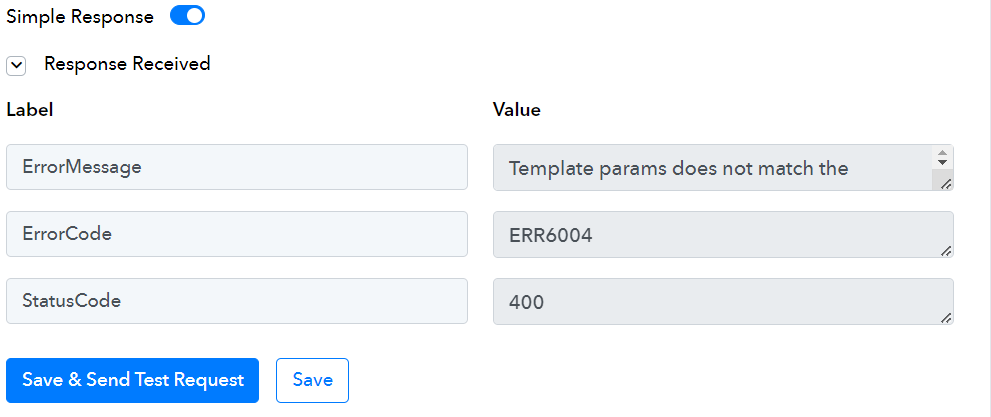Viewport: 991px width, 417px height.
Task: Click the up arrow in ErrorMessage value scrollbar
Action: point(942,153)
